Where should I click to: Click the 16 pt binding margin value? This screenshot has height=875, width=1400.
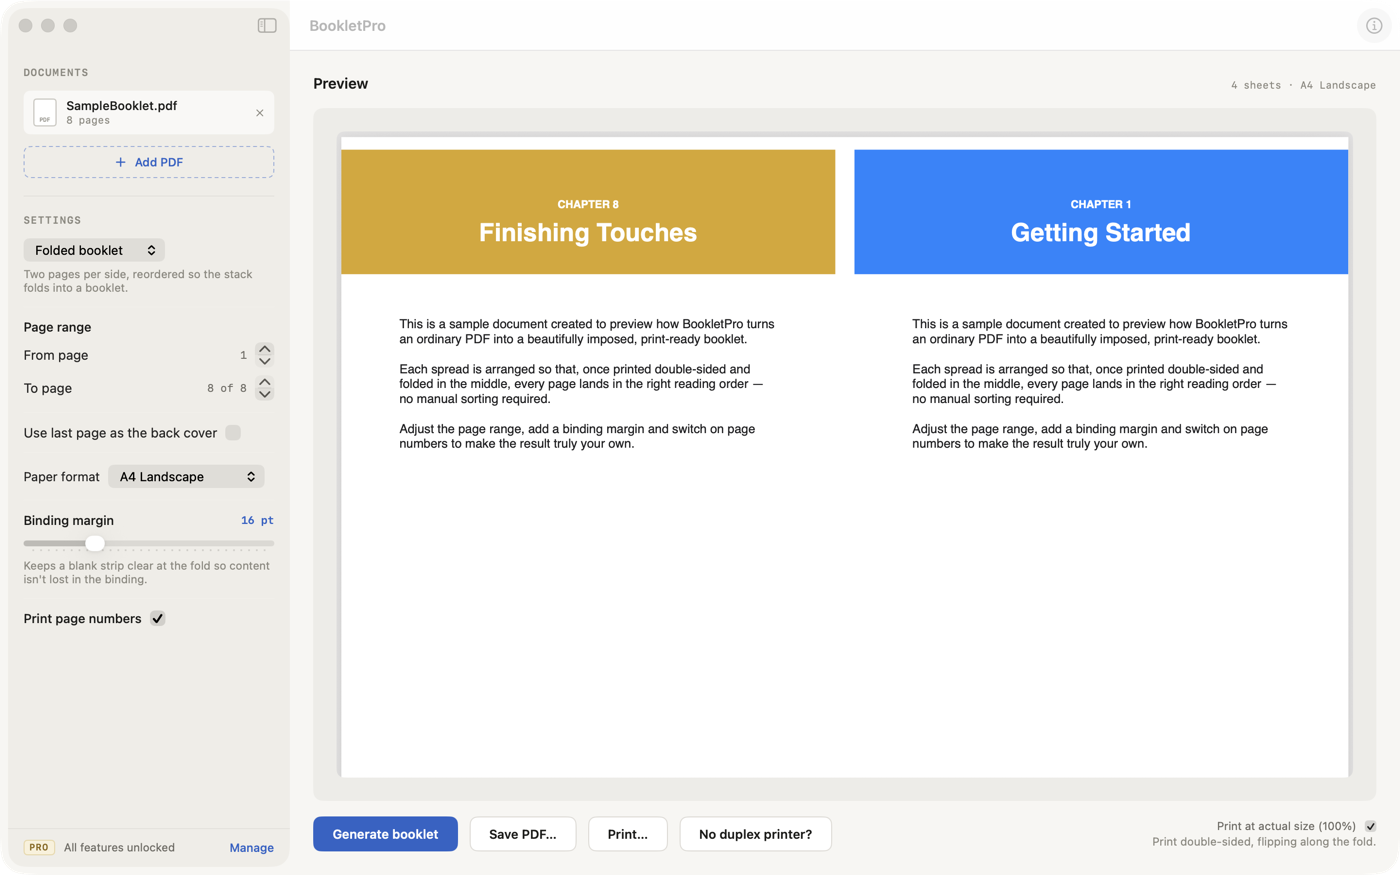tap(257, 520)
